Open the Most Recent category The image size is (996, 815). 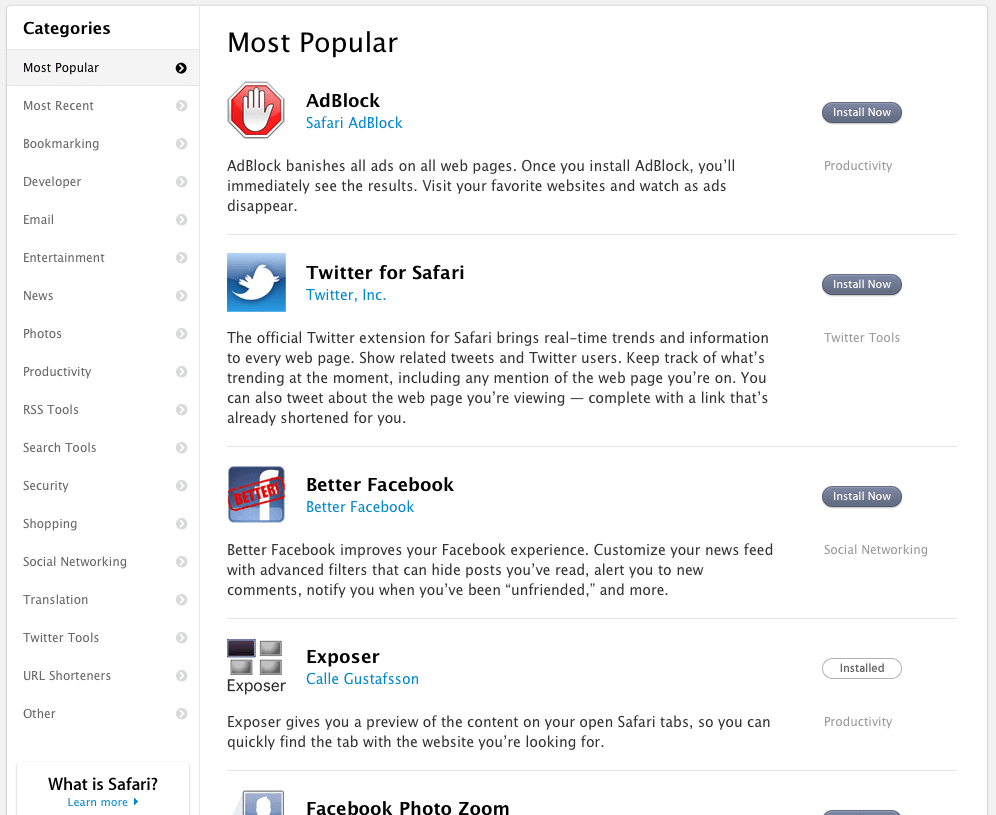103,105
